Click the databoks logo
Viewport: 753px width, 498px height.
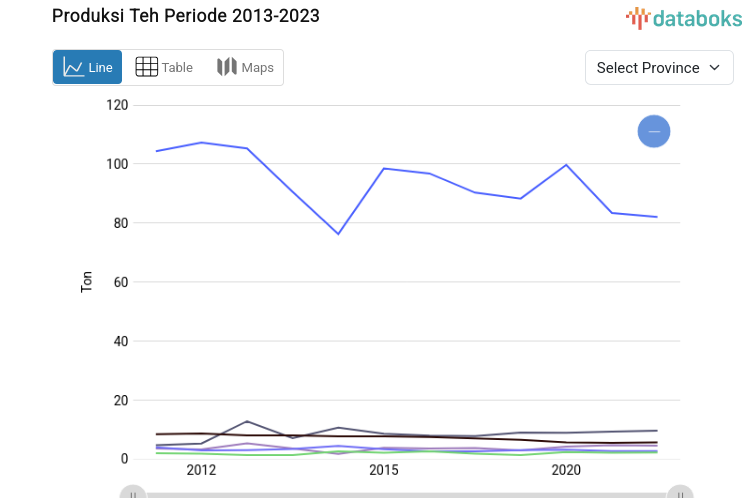(x=684, y=17)
